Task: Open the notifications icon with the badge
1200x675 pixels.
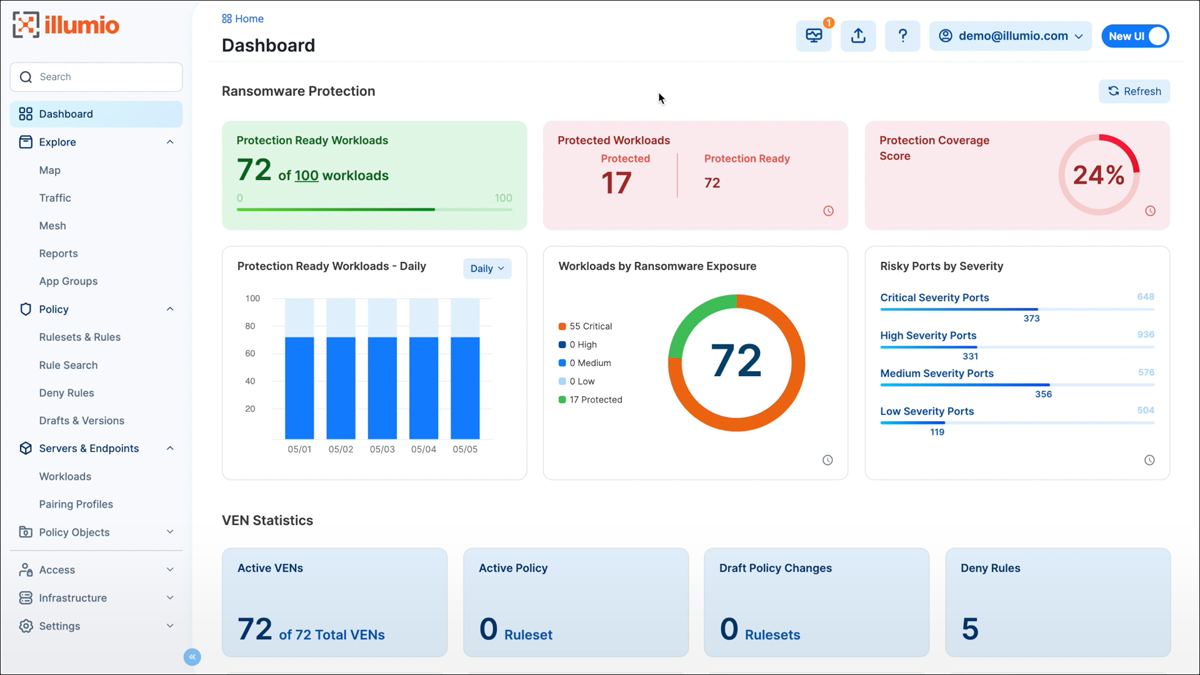Action: click(813, 35)
